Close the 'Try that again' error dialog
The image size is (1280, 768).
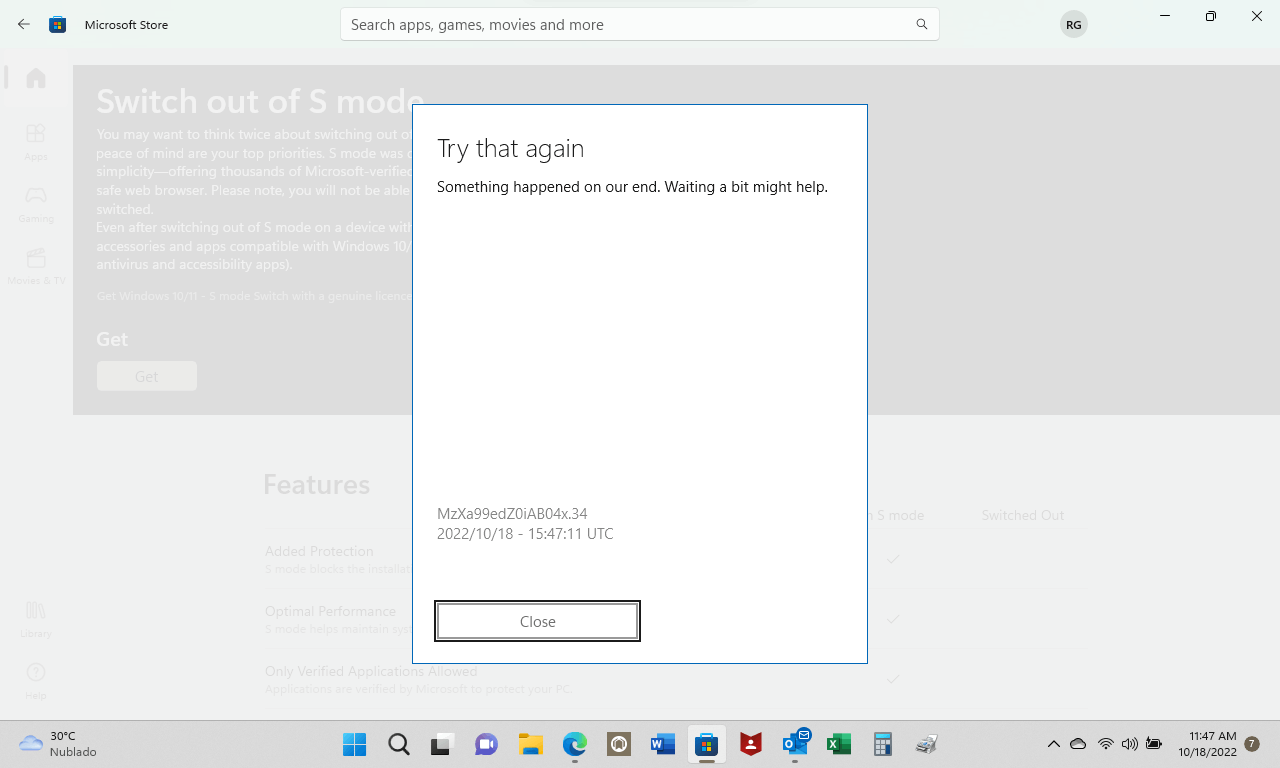click(x=537, y=621)
